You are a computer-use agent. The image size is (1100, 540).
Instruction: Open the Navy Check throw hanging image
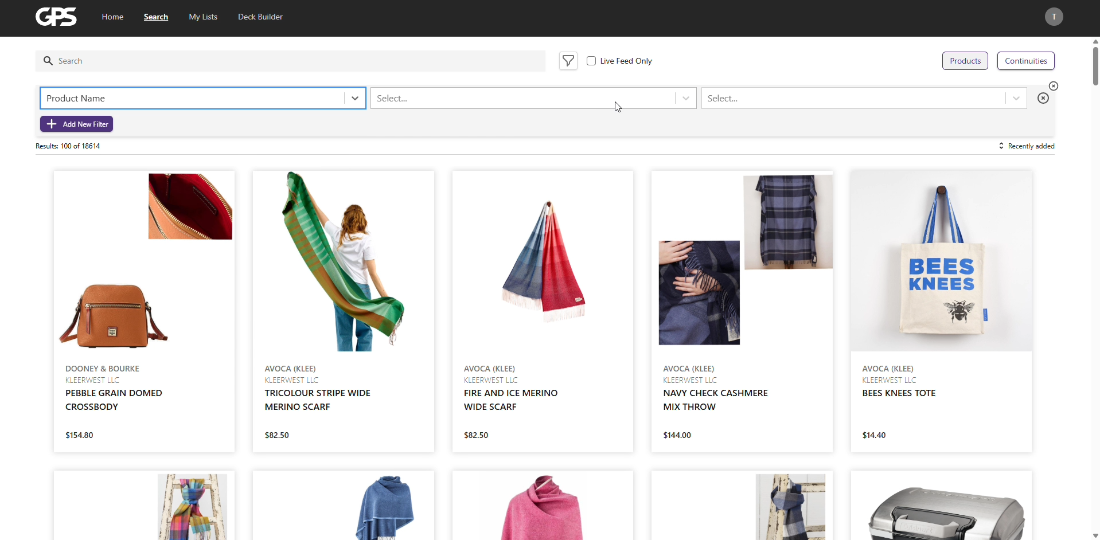(x=788, y=222)
